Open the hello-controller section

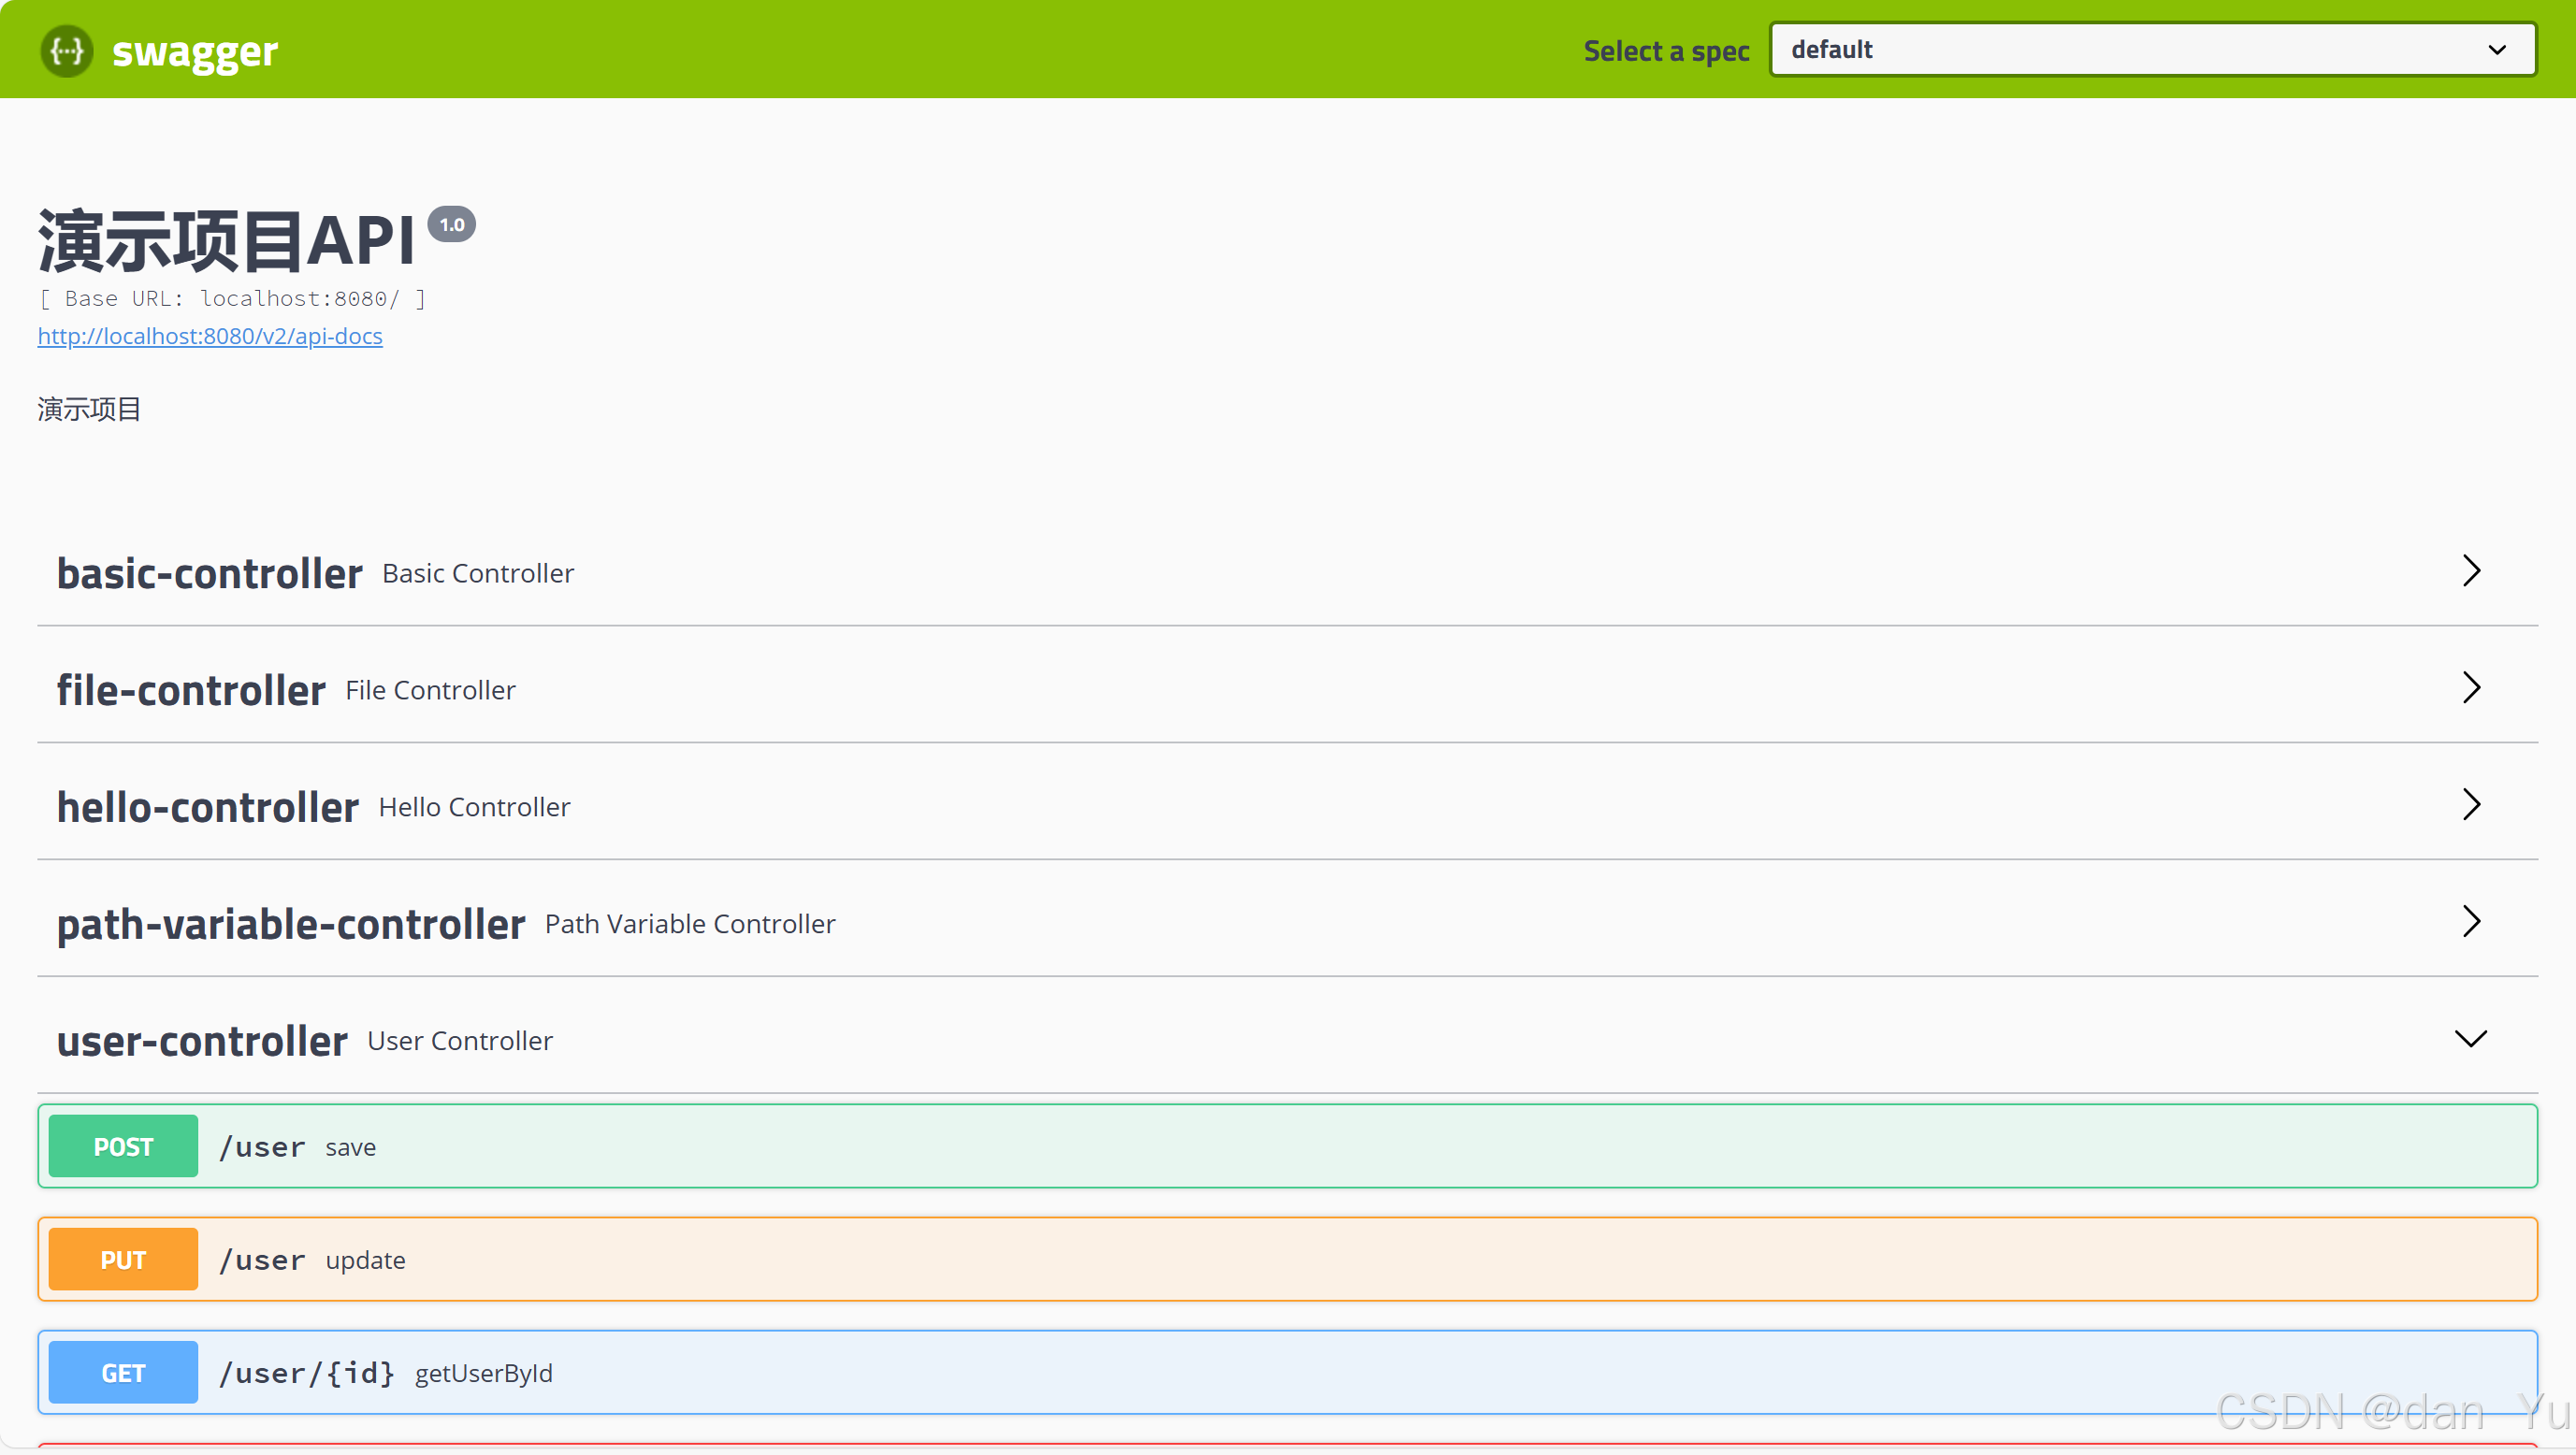pos(207,806)
